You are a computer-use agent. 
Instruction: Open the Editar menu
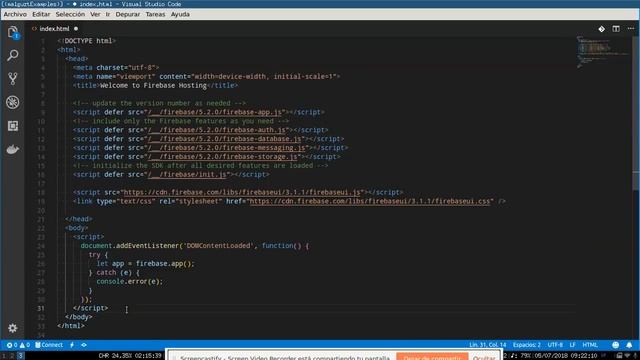[x=41, y=14]
